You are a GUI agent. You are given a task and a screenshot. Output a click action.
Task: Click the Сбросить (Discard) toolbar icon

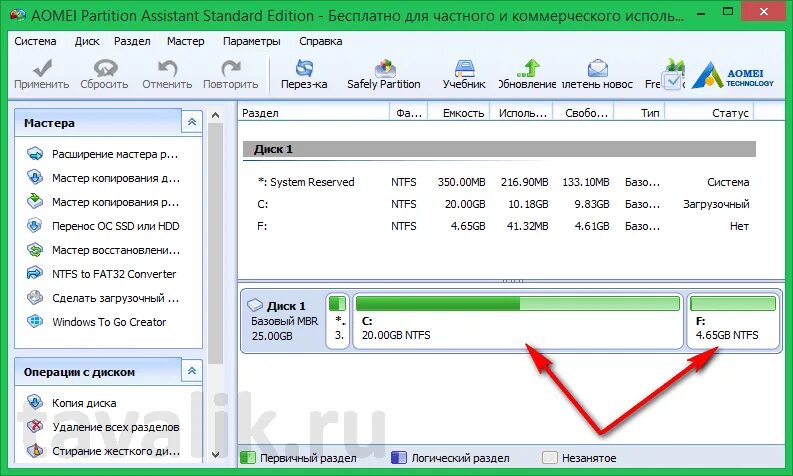105,68
